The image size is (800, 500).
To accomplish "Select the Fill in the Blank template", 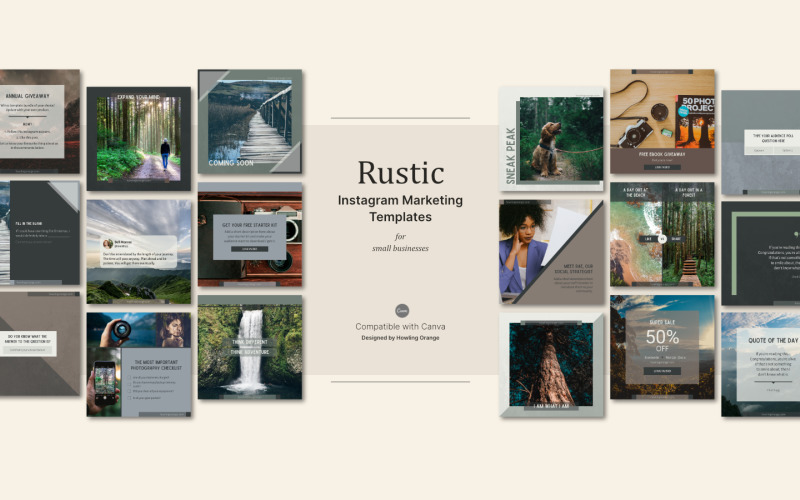I will (40, 233).
